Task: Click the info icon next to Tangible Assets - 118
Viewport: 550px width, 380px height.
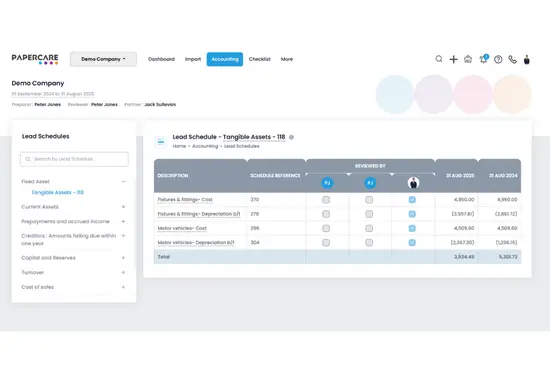Action: pyautogui.click(x=291, y=137)
